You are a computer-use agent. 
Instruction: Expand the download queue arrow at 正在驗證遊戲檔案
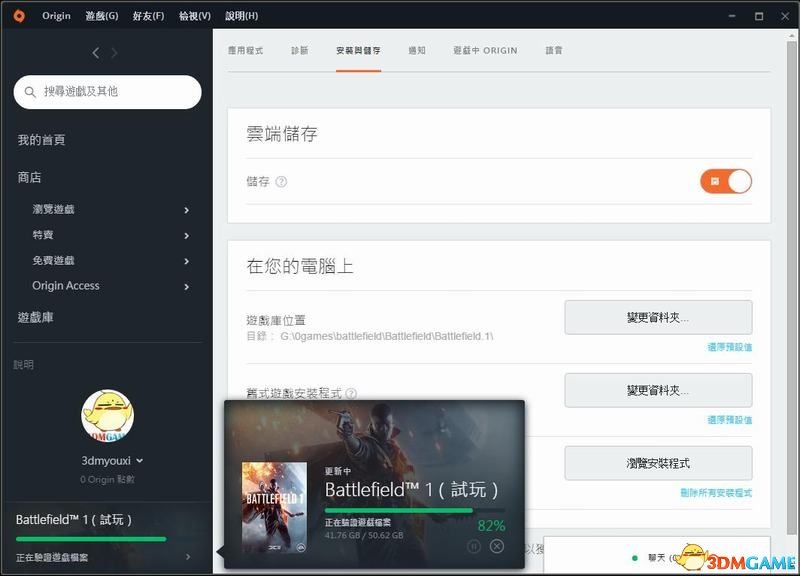pos(188,557)
